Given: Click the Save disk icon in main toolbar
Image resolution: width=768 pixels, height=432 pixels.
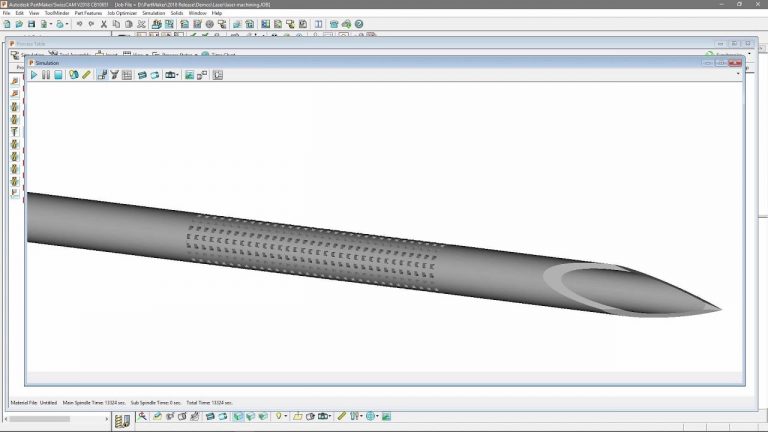Looking at the screenshot, I should (31, 24).
